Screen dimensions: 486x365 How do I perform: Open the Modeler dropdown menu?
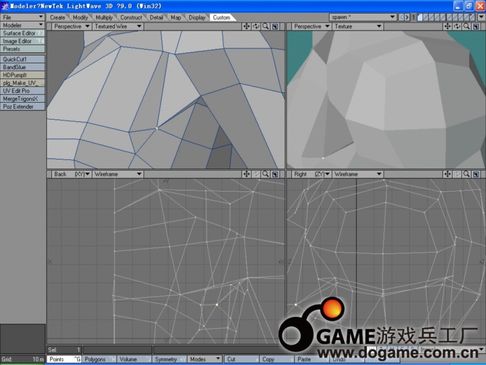click(22, 25)
